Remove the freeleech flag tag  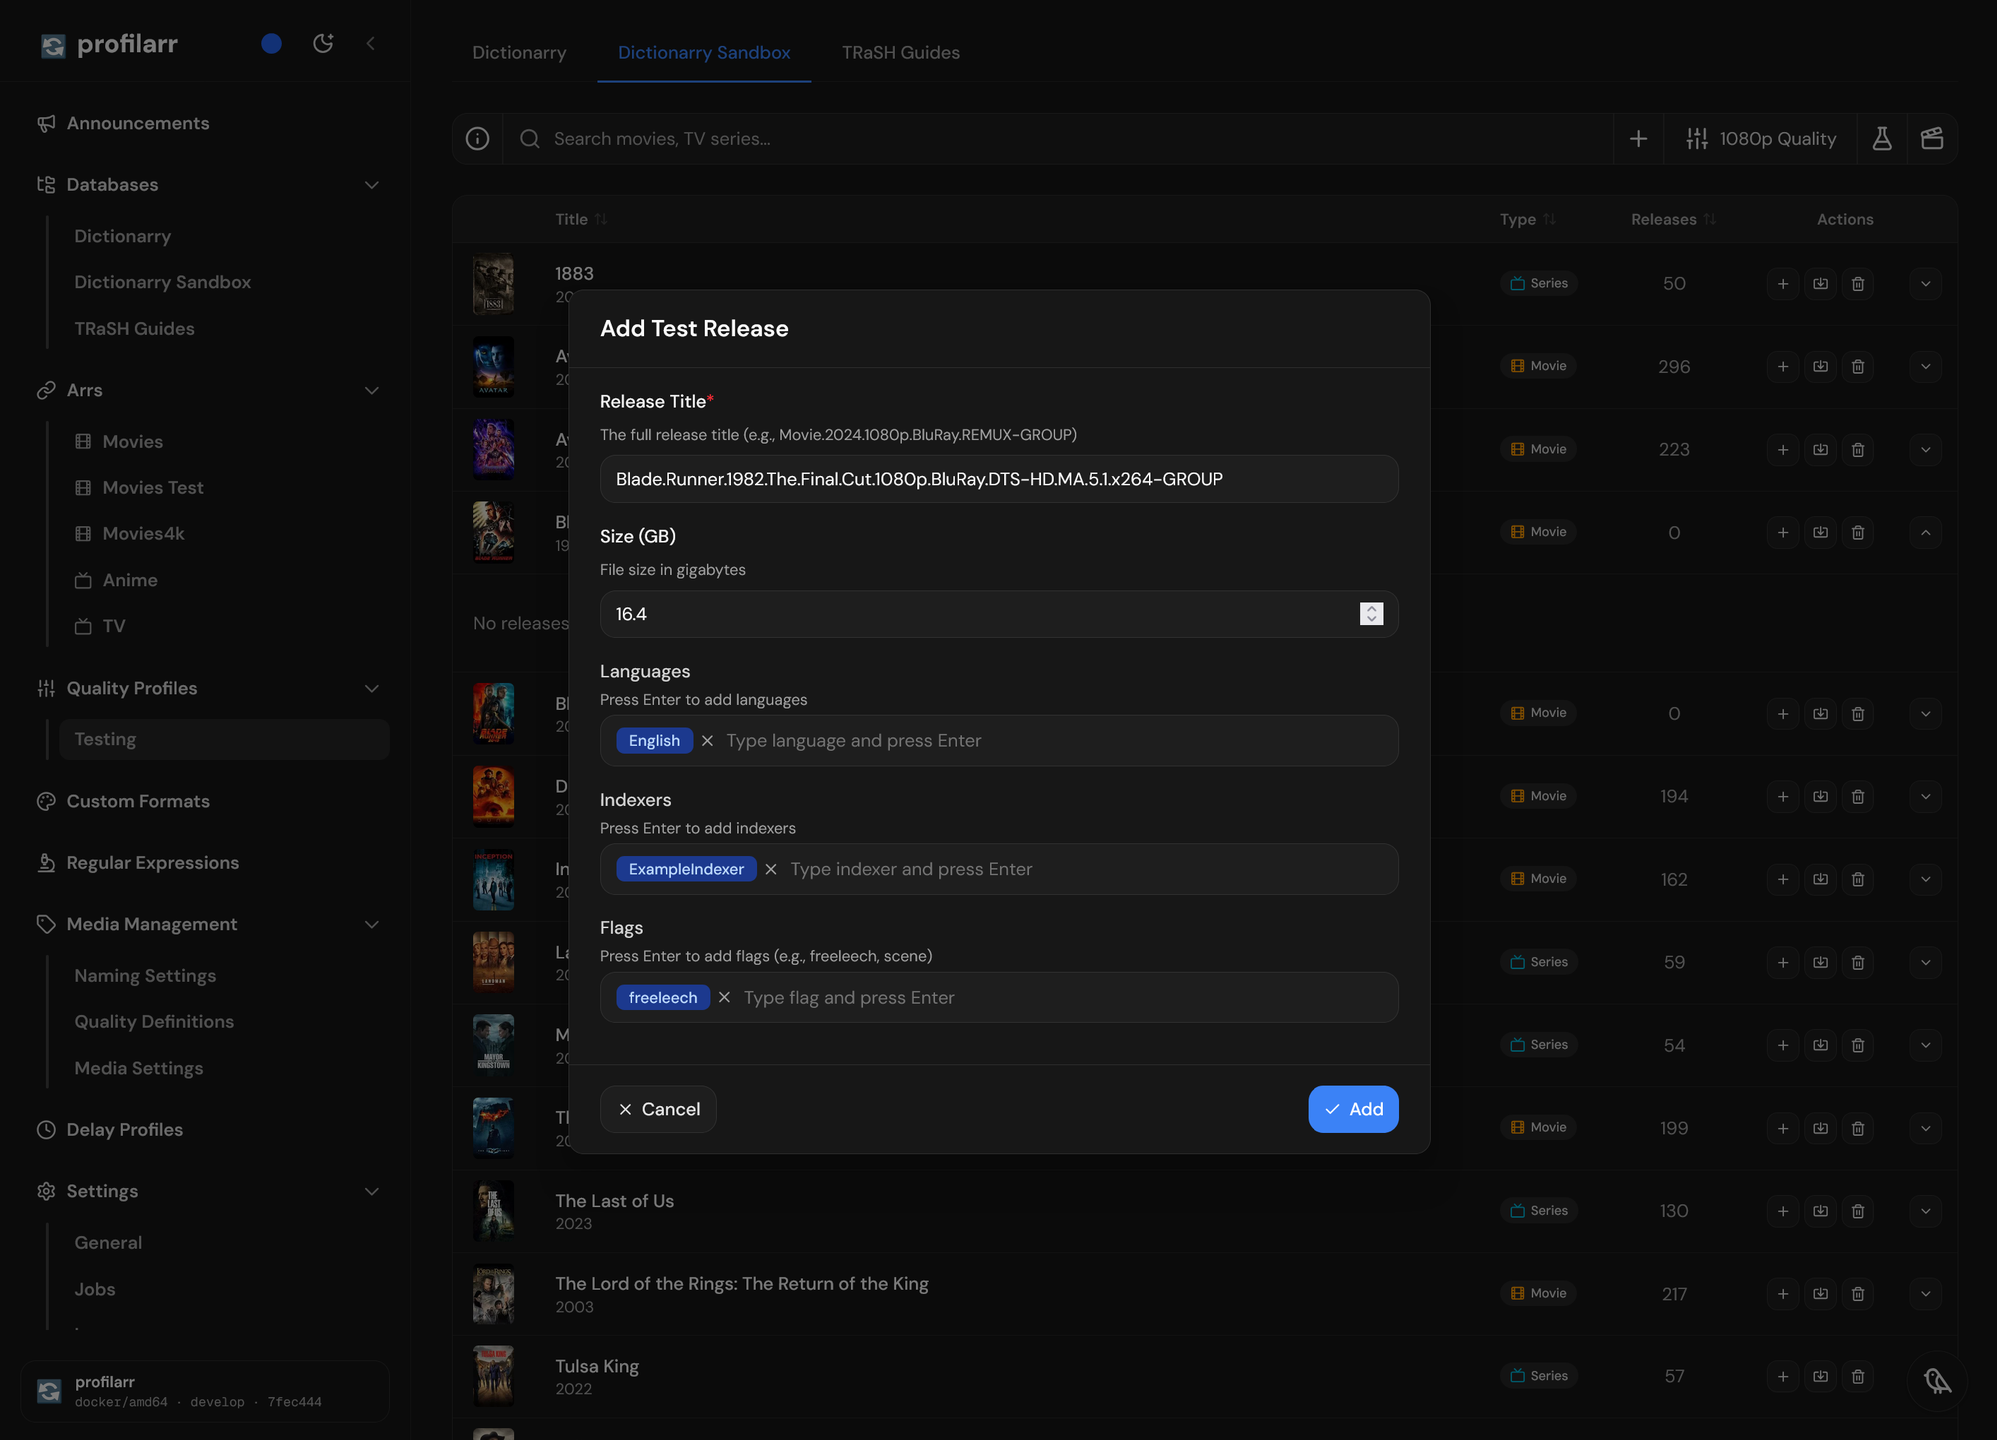pyautogui.click(x=724, y=998)
